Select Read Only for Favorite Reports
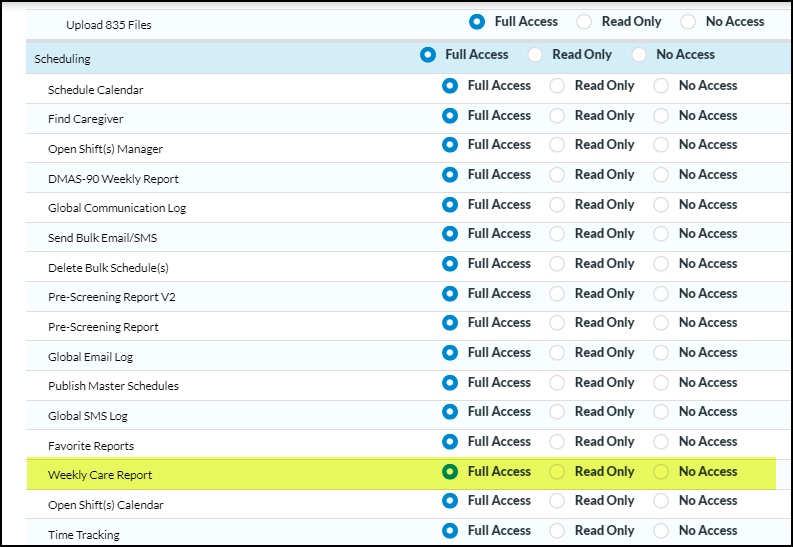This screenshot has width=793, height=547. click(557, 442)
